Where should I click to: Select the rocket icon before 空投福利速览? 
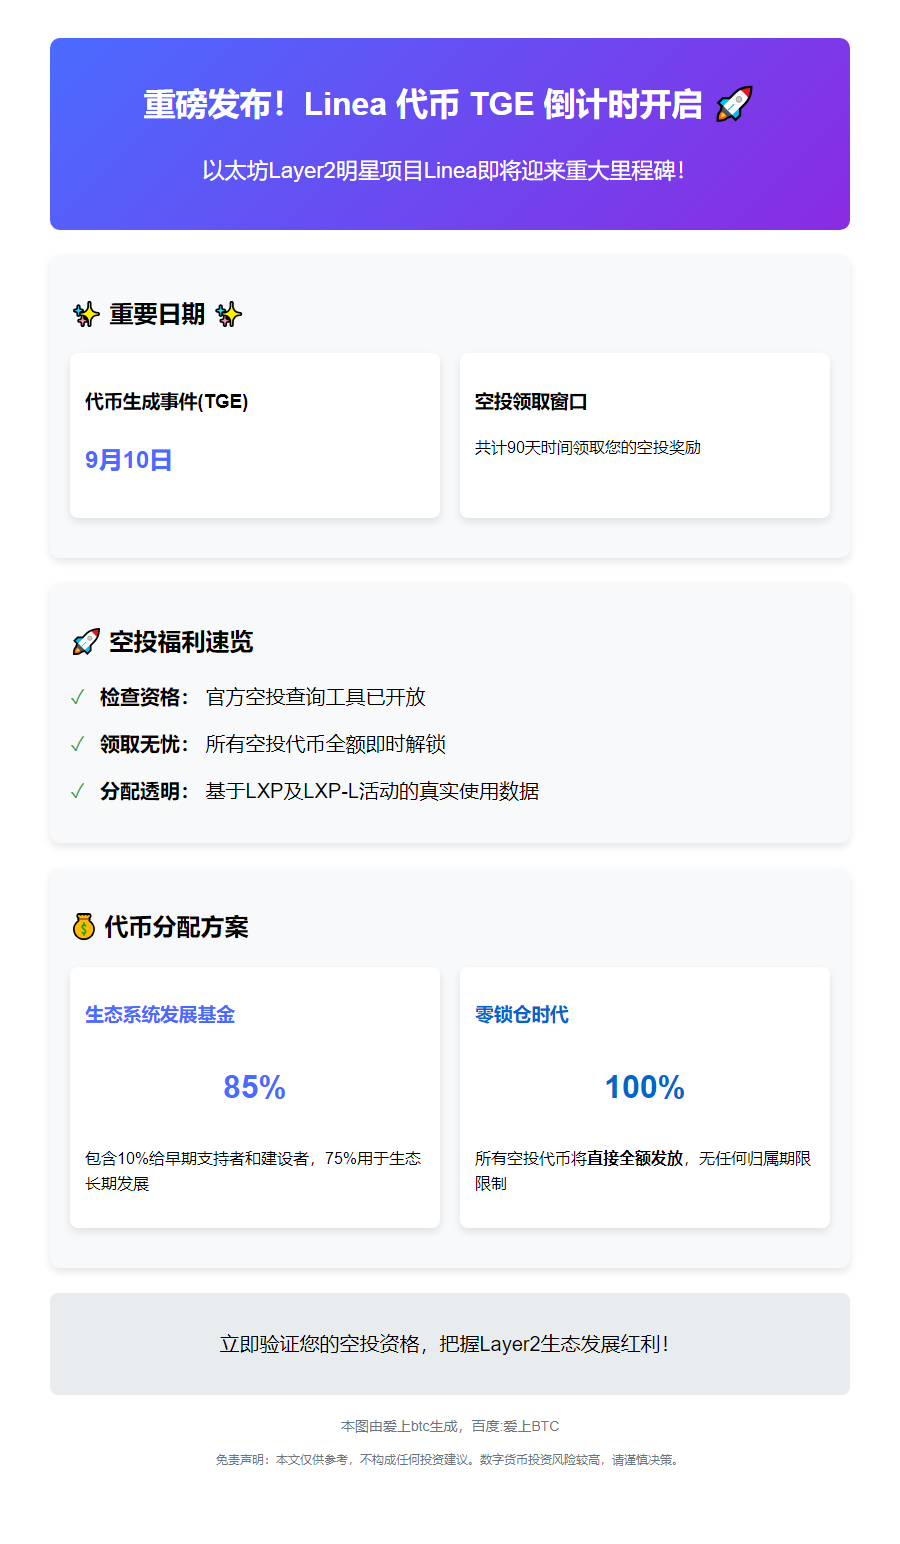[85, 641]
